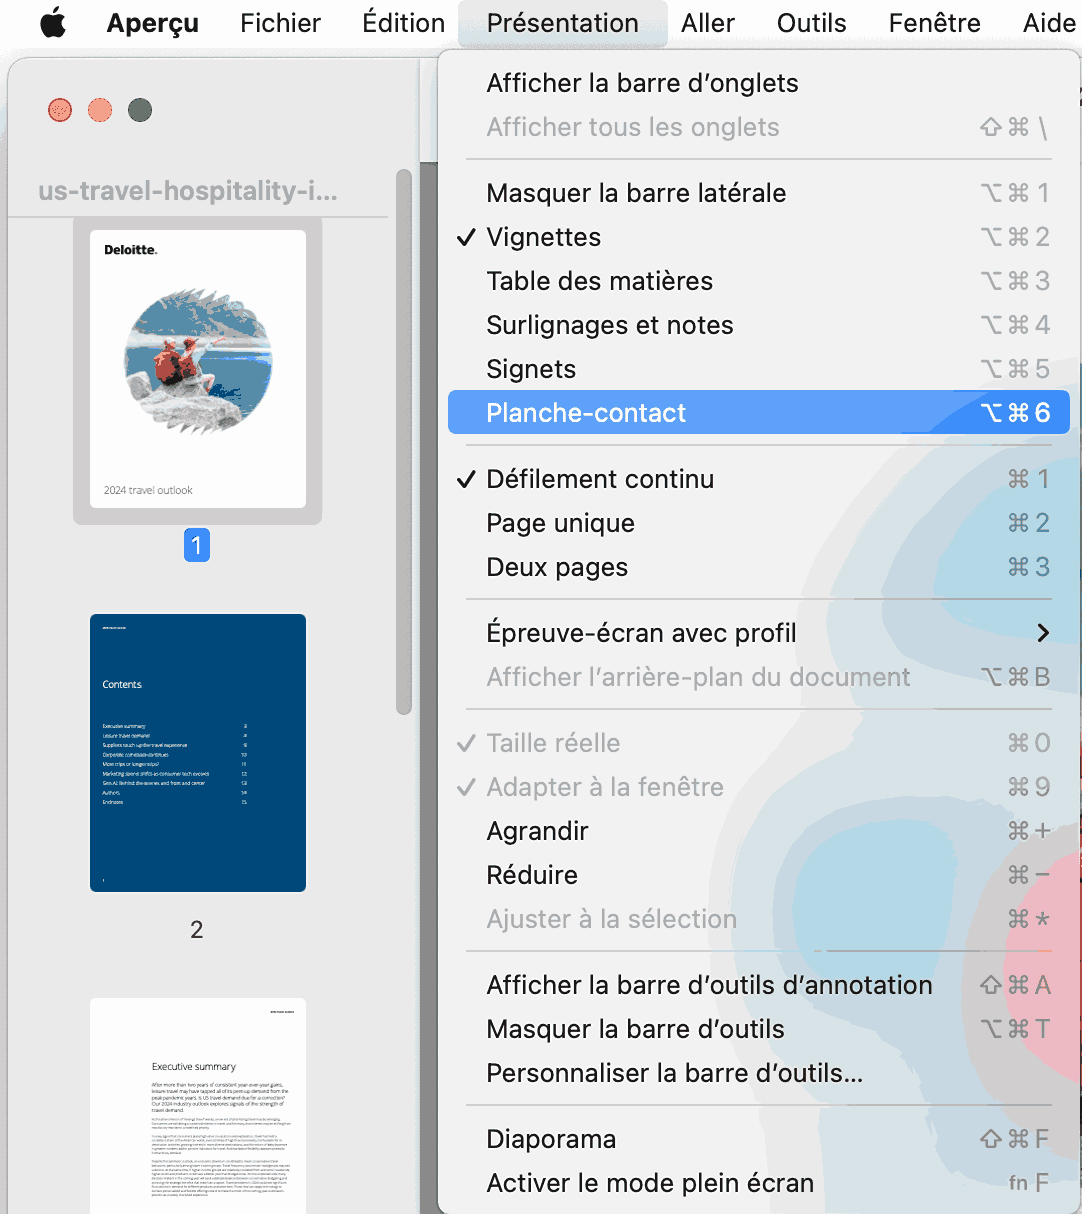This screenshot has width=1082, height=1214.
Task: Click the orange minimize window button
Action: [x=100, y=110]
